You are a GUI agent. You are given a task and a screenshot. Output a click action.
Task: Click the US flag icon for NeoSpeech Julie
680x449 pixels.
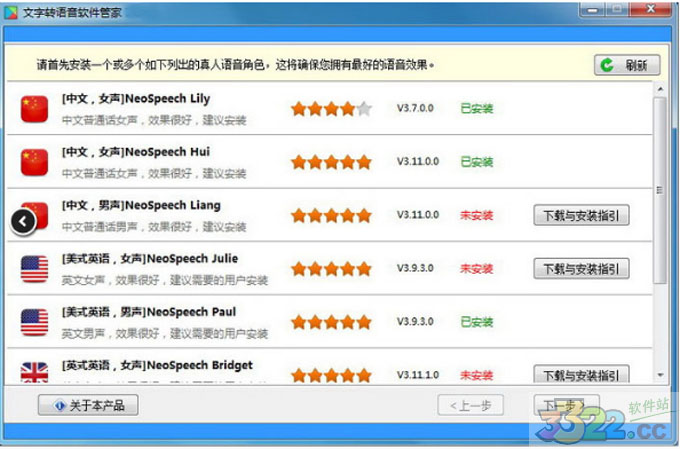coord(34,269)
